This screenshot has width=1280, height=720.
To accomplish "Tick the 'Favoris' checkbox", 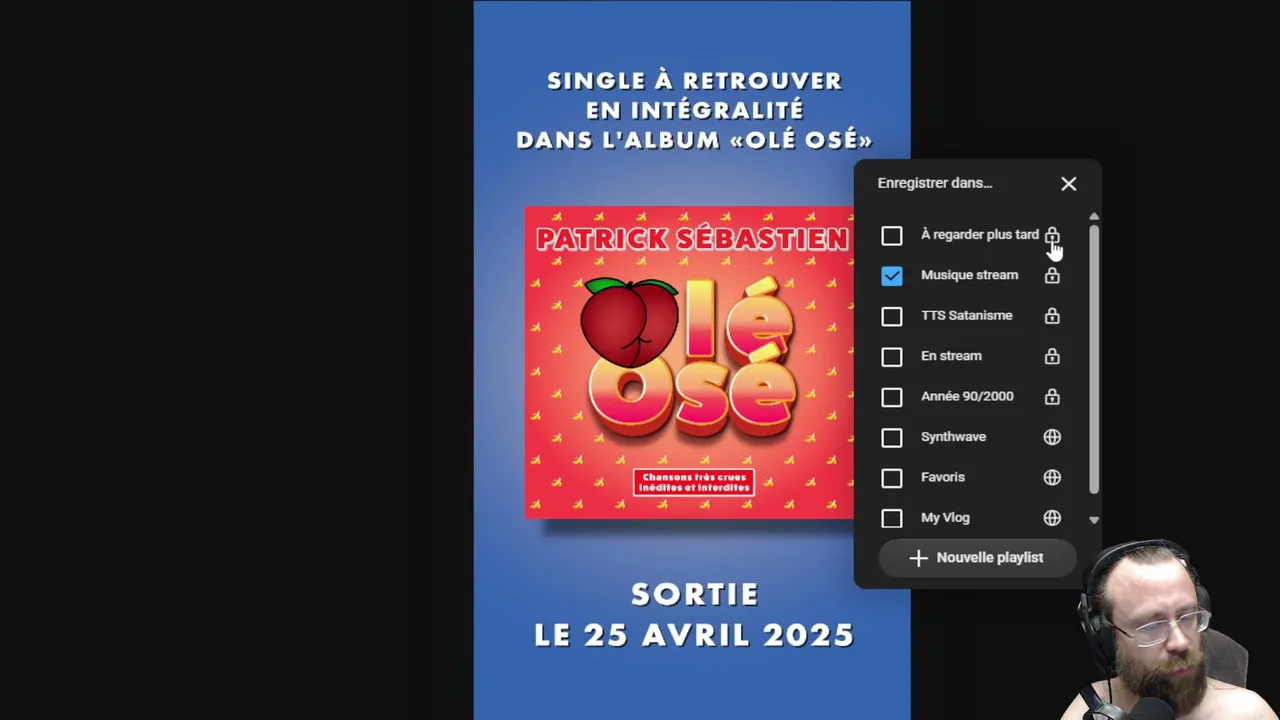I will (892, 478).
